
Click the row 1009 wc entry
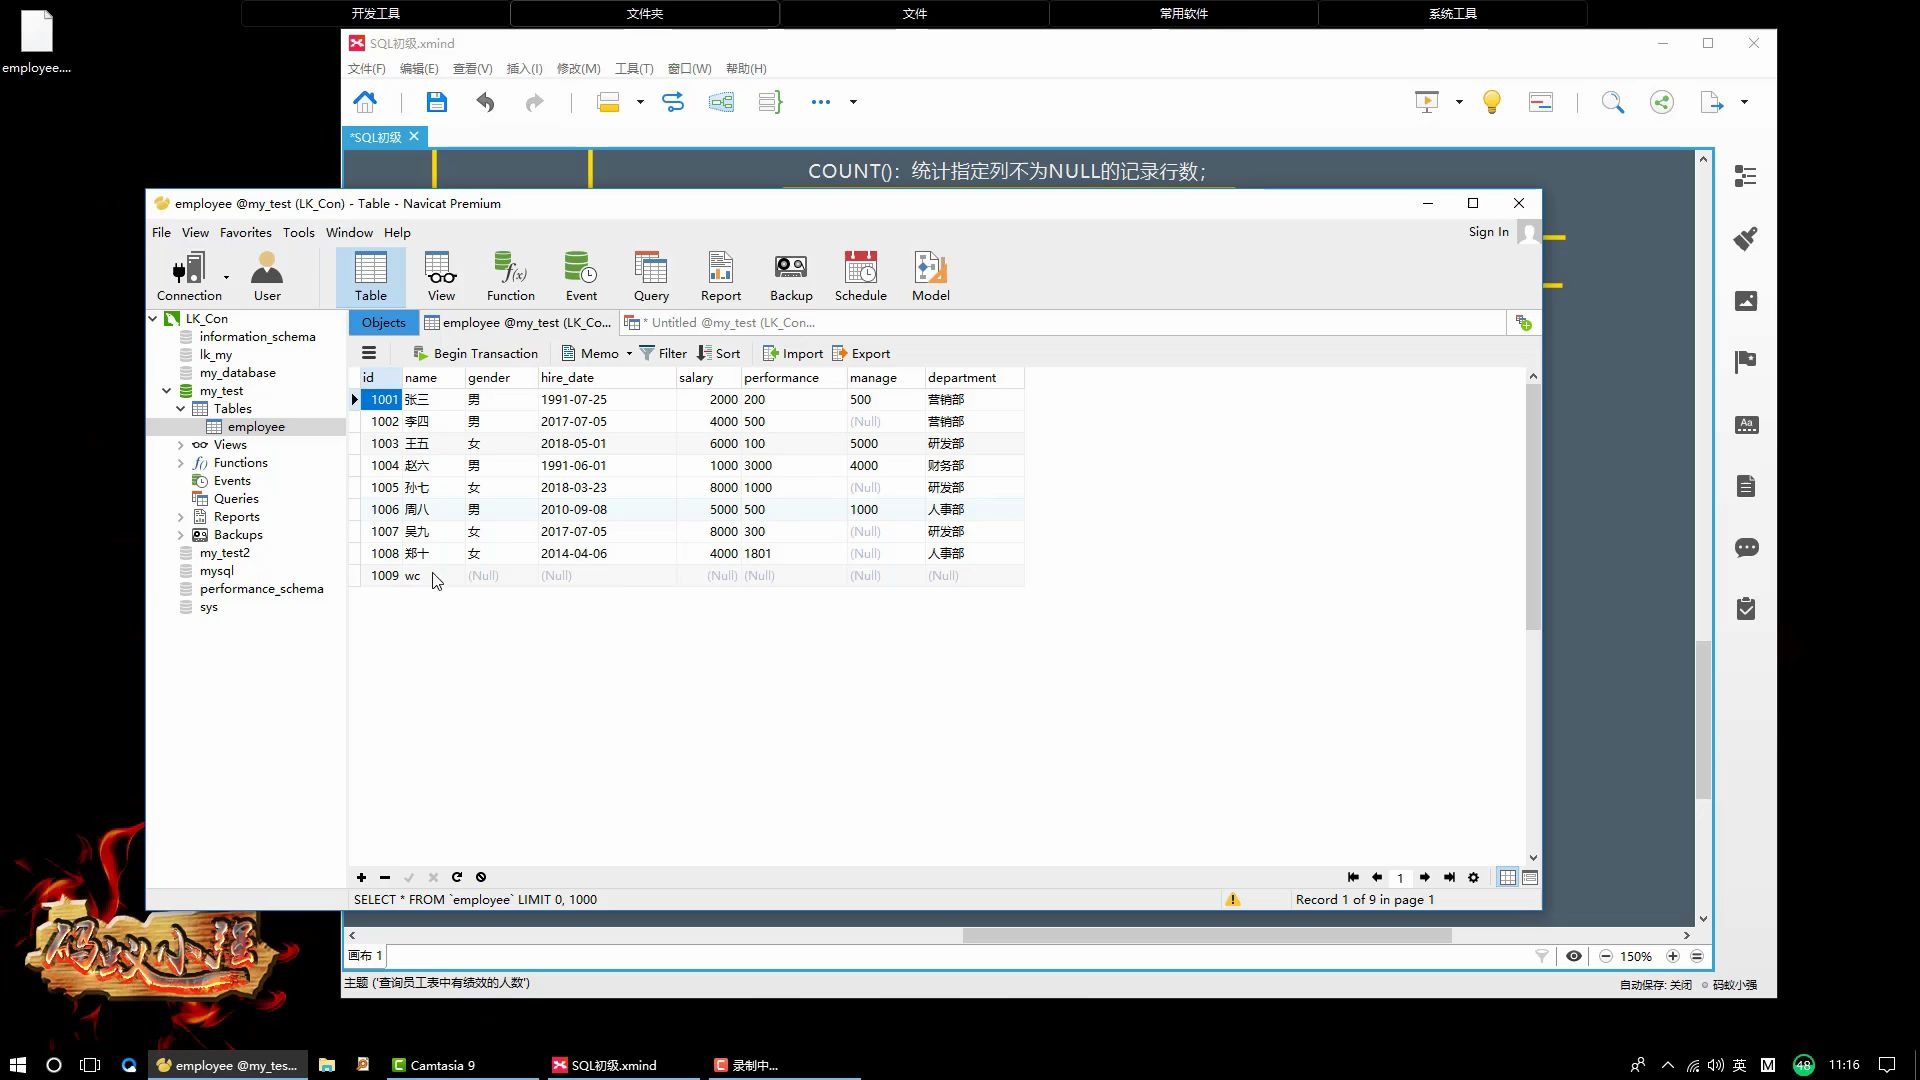pos(413,575)
